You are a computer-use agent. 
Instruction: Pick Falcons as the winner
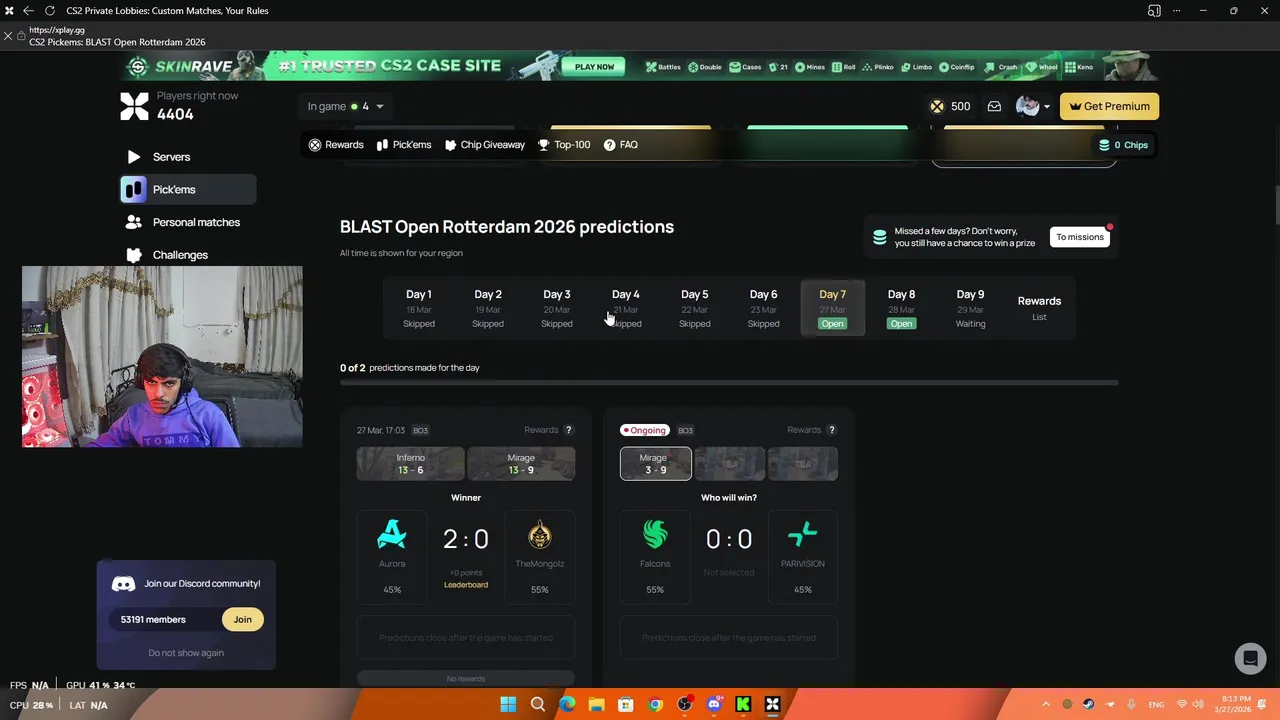click(x=655, y=556)
